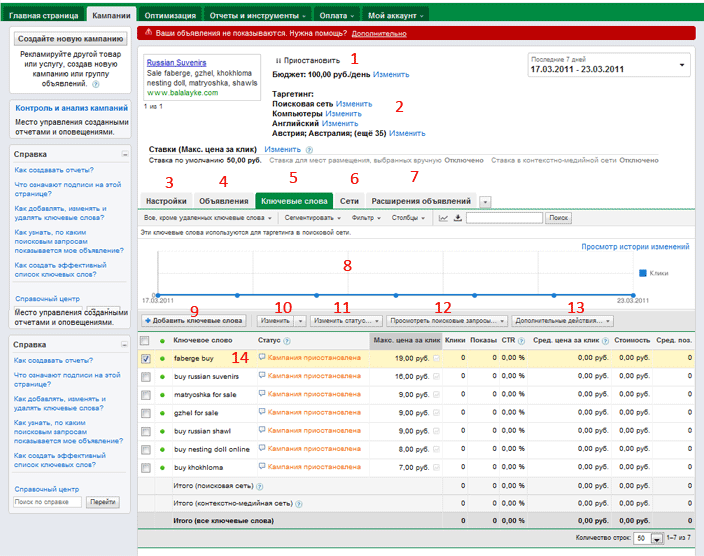Screen dimensions: 704x556
Task: Open the Количество строк rows dropdown
Action: click(656, 538)
